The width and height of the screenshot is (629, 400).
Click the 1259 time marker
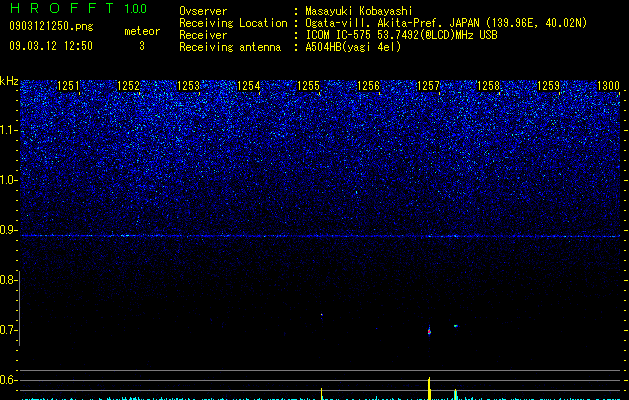[x=548, y=86]
